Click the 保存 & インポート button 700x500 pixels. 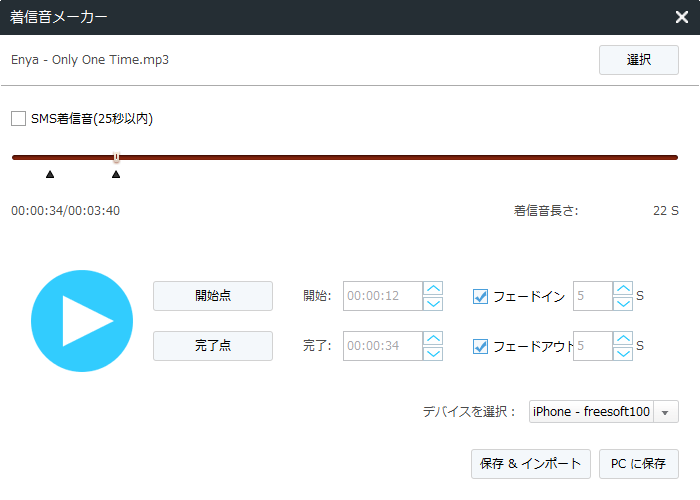[x=531, y=464]
